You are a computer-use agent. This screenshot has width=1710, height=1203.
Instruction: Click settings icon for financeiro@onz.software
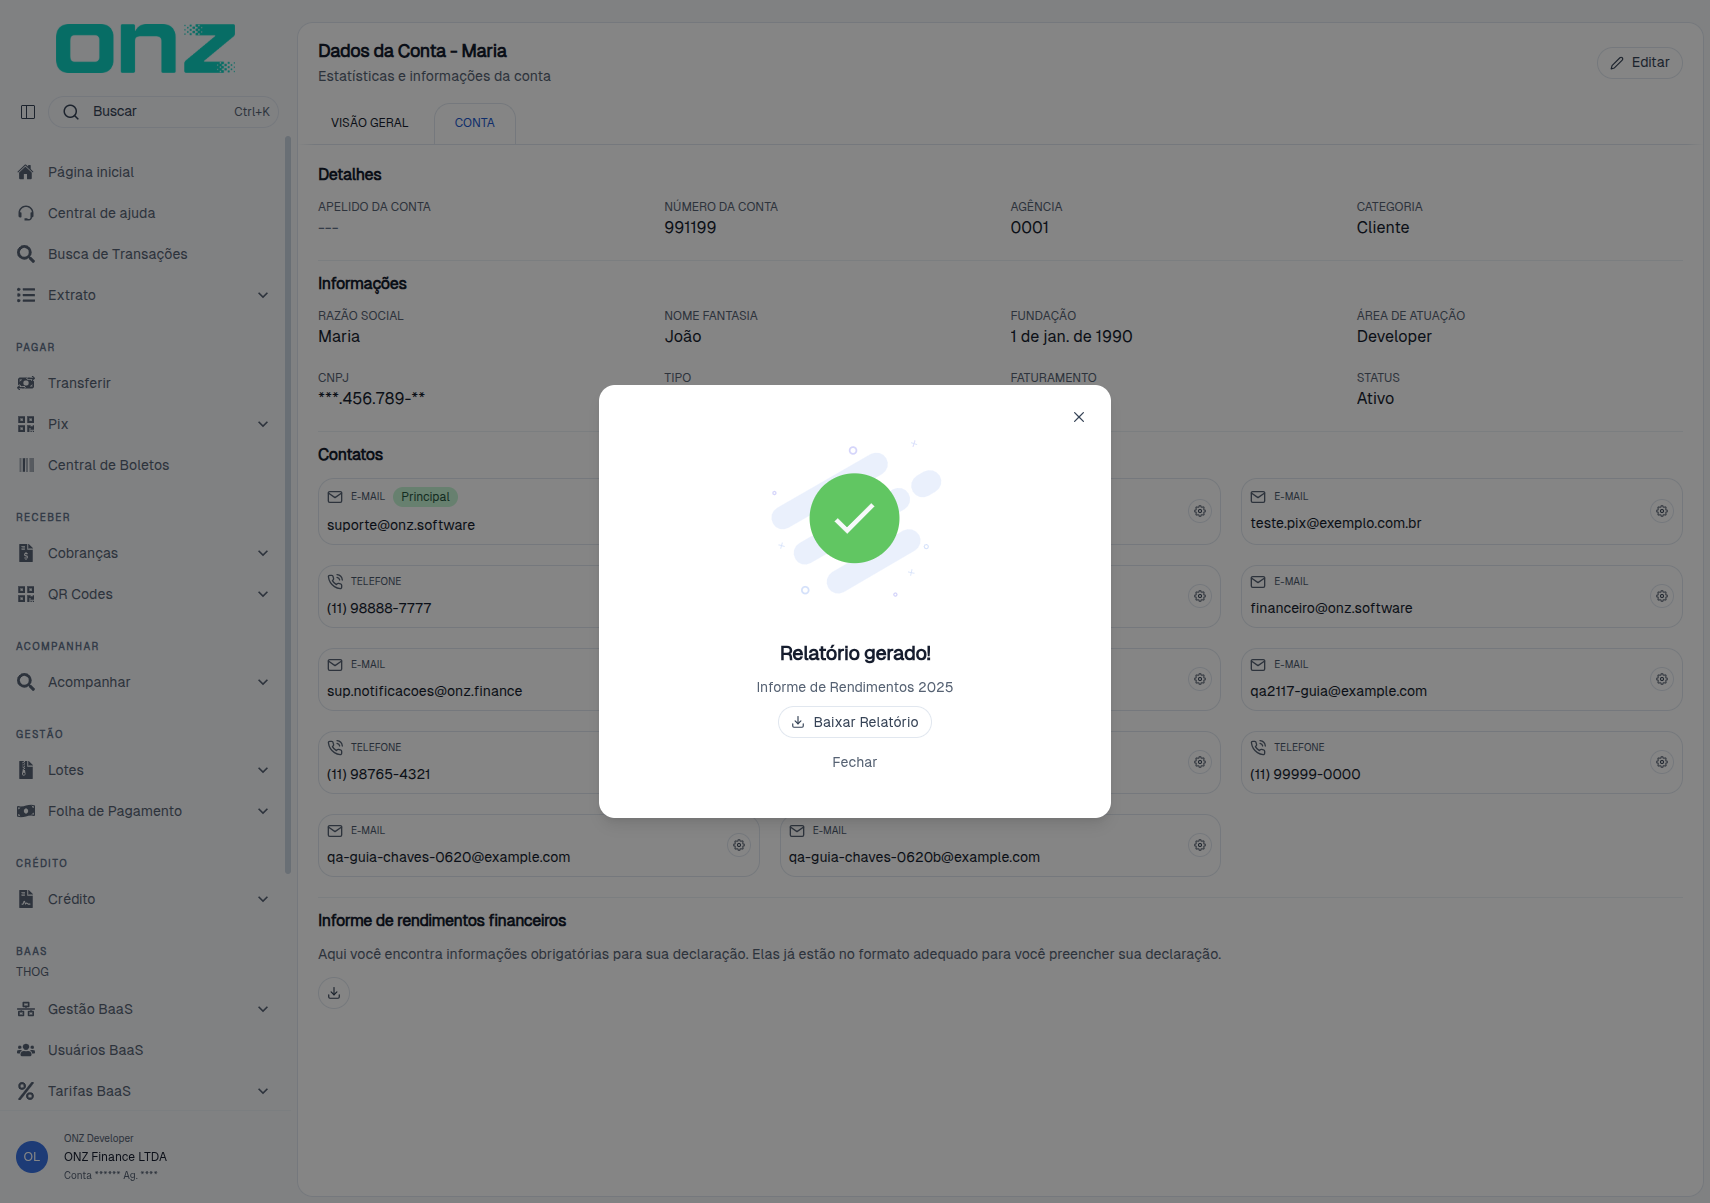click(x=1661, y=596)
